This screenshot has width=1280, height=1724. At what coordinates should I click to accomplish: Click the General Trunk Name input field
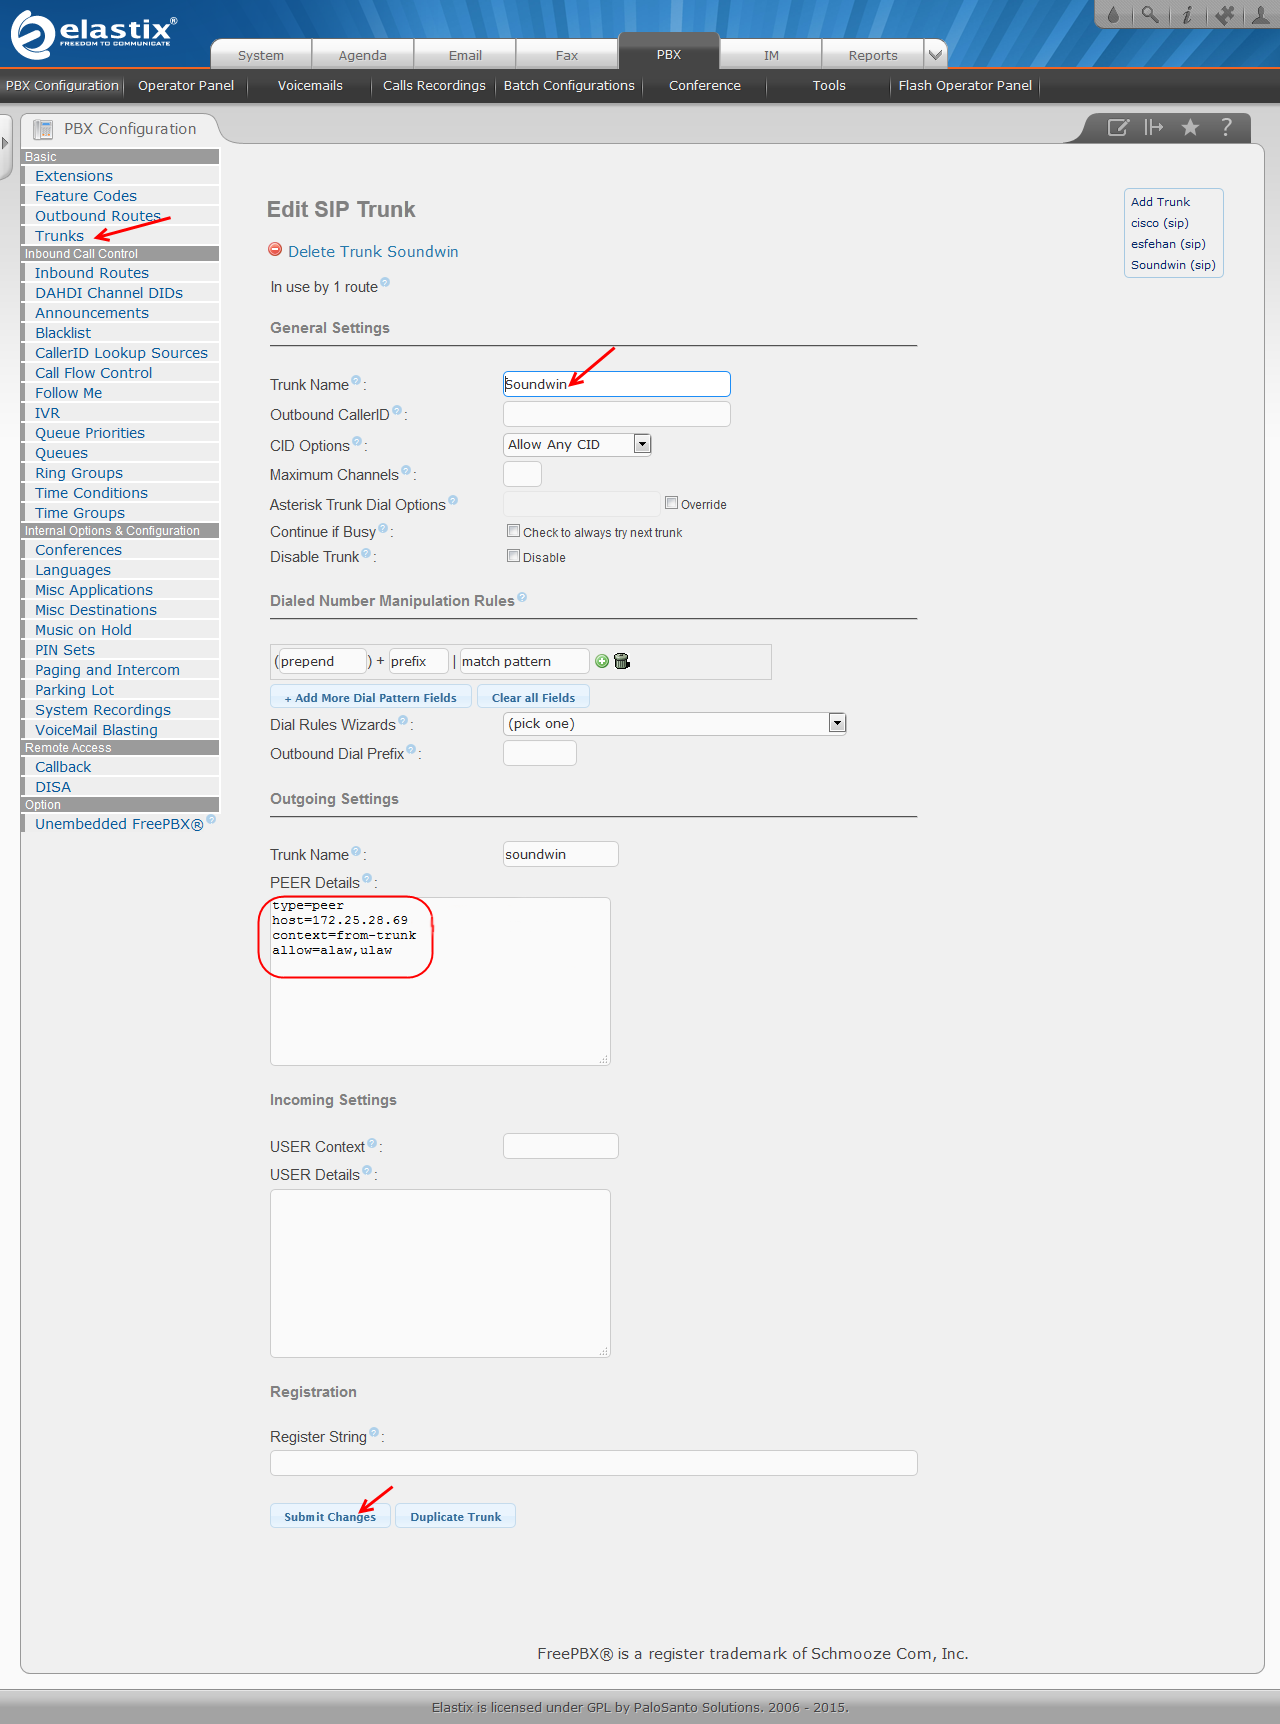pos(617,384)
